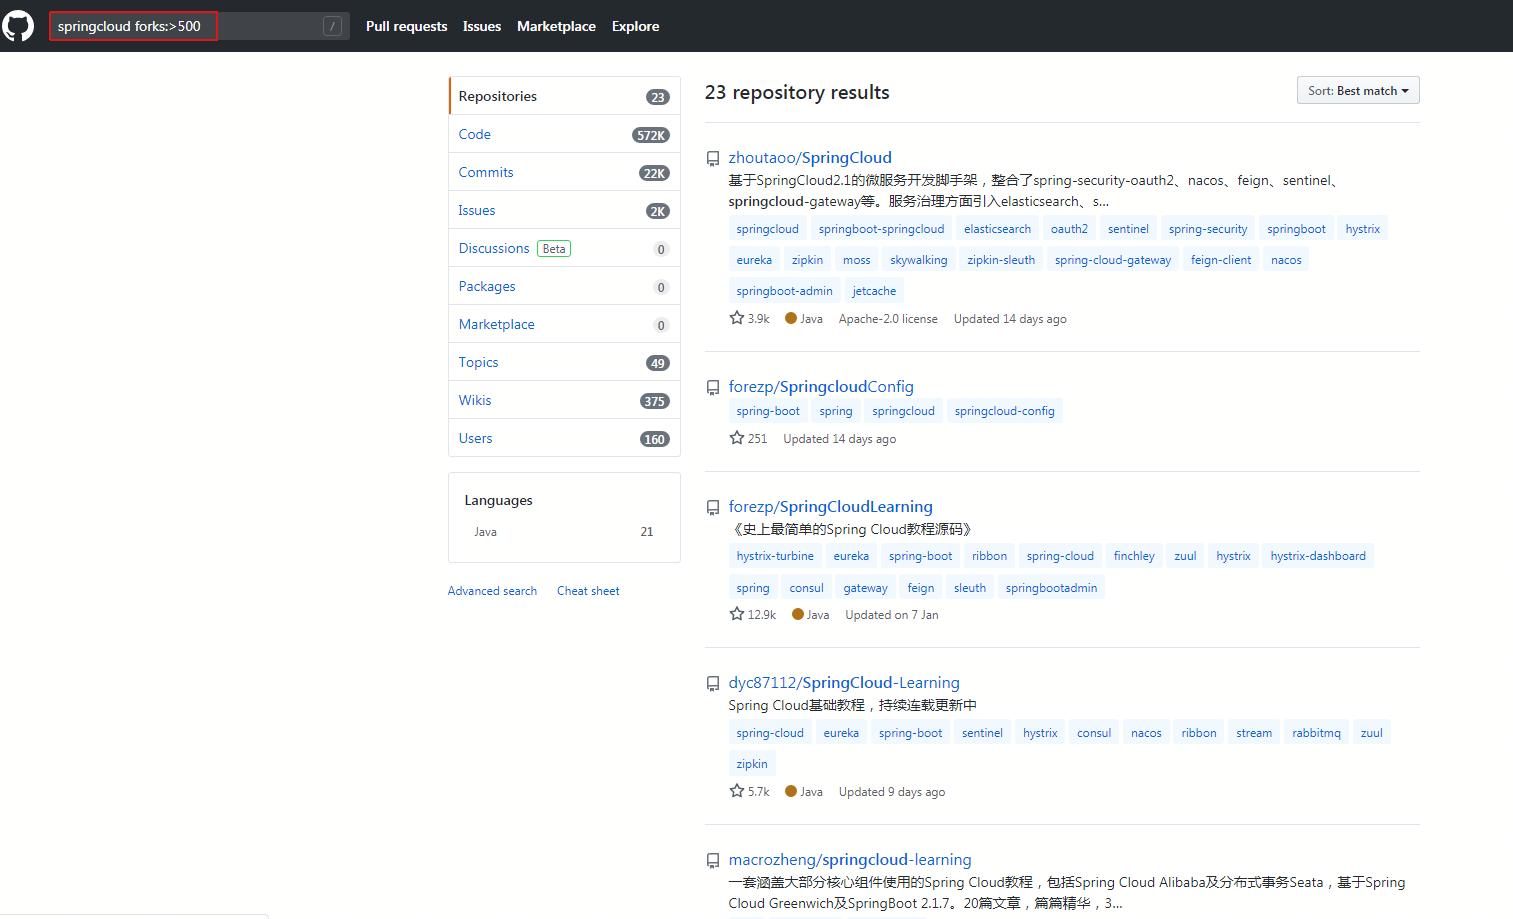1513x919 pixels.
Task: Click the skywalking topic tag
Action: [918, 260]
